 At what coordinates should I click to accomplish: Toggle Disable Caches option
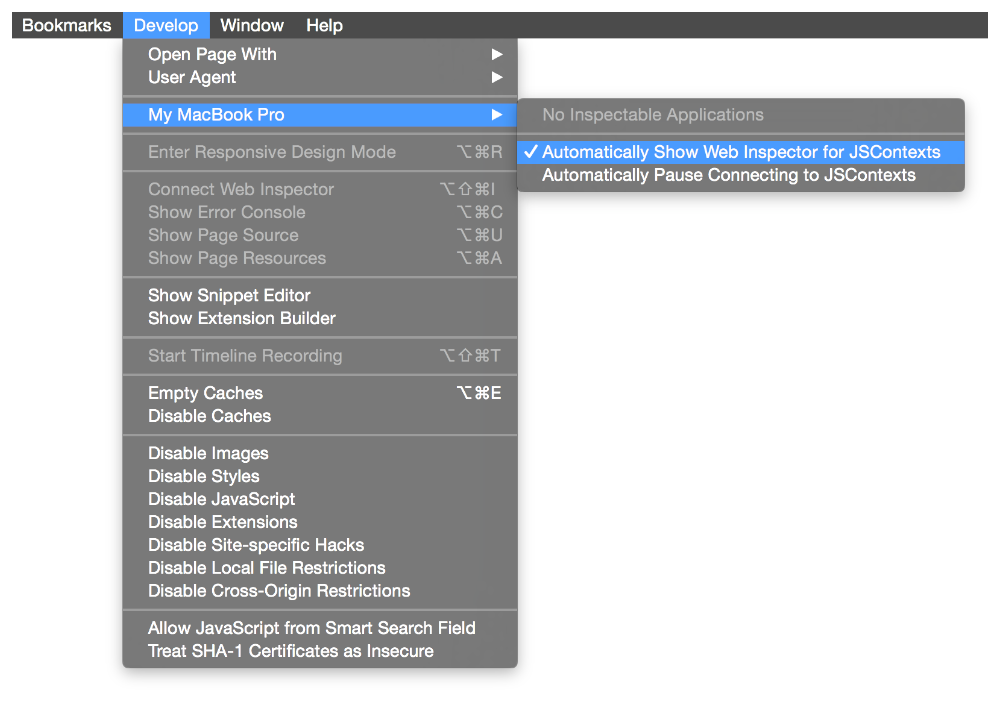210,416
